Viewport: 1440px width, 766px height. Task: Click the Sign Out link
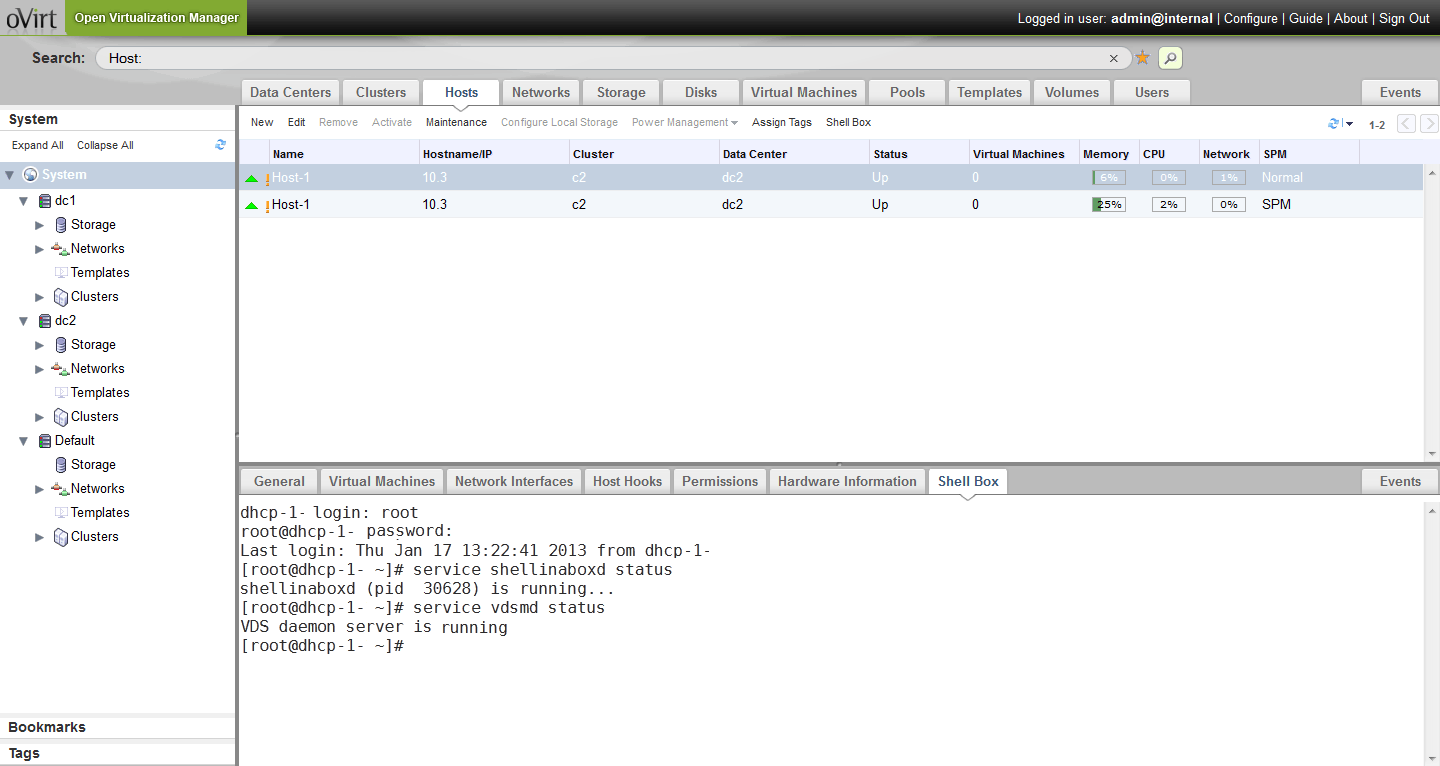(x=1404, y=18)
